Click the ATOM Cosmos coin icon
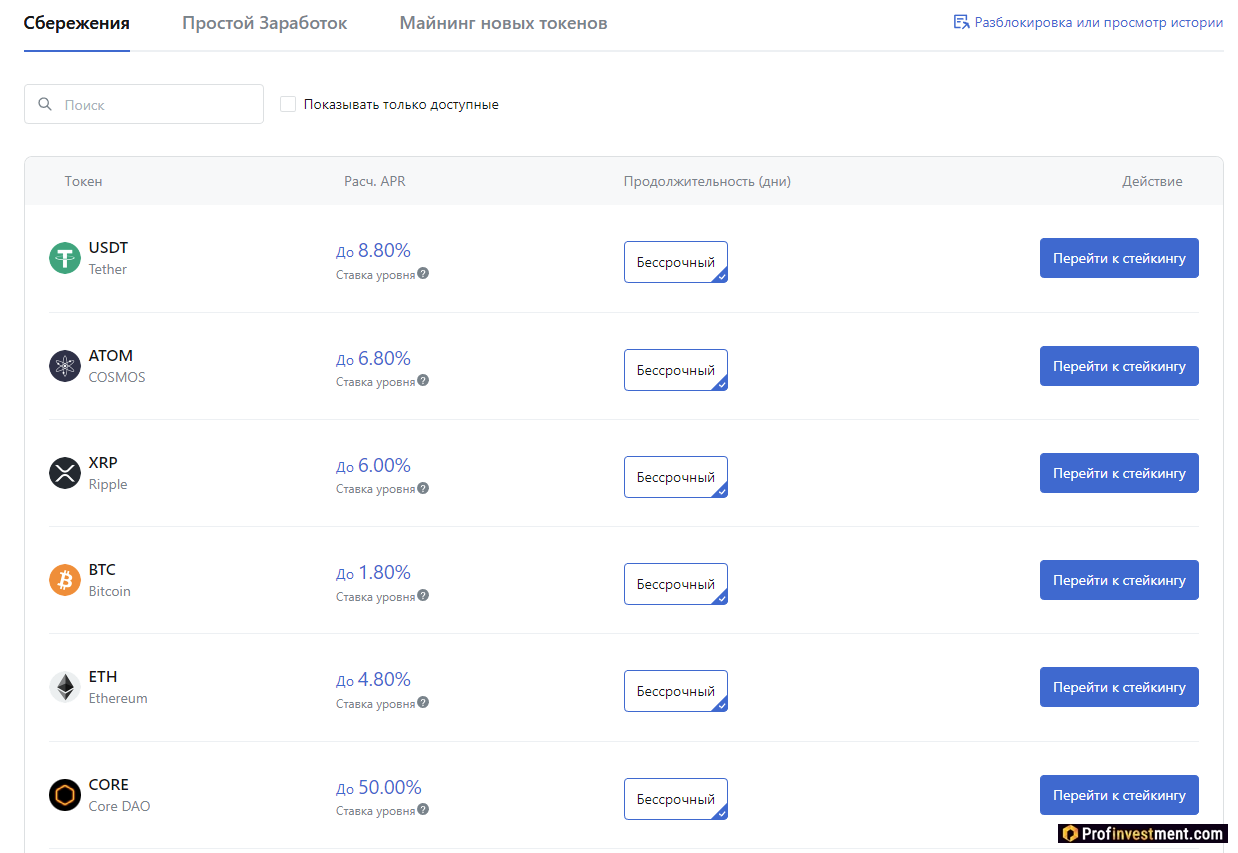Image resolution: width=1238 pixels, height=853 pixels. pyautogui.click(x=65, y=366)
